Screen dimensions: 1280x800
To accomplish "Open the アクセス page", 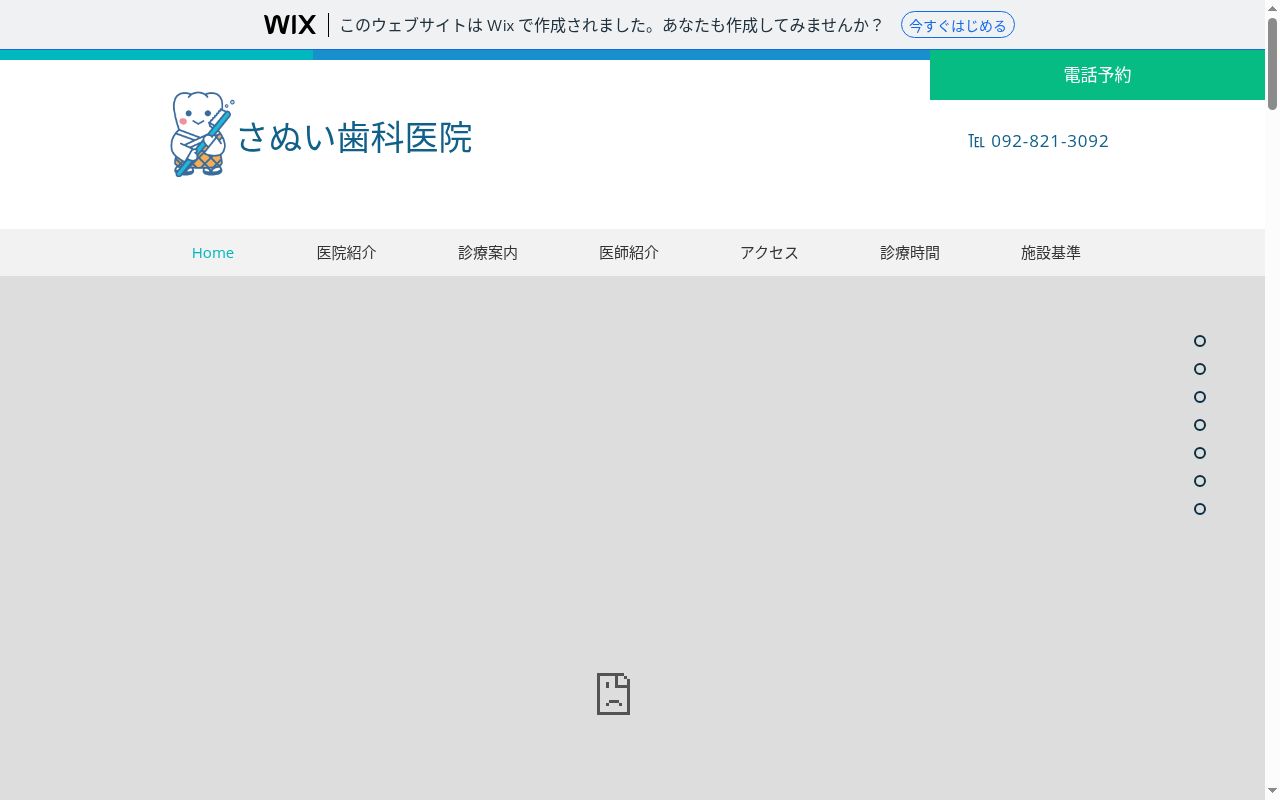I will pos(769,253).
